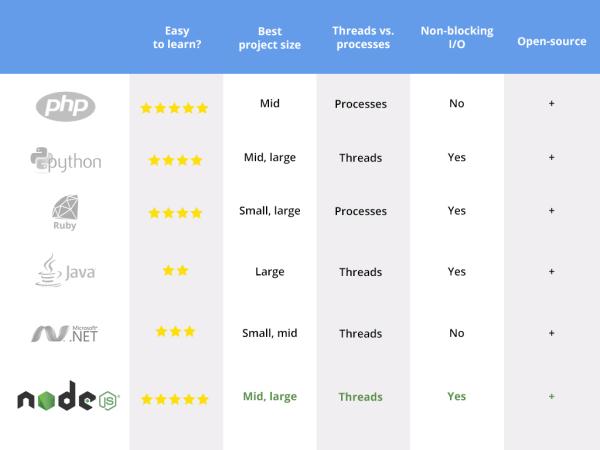
Task: Select the Microsoft .NET logo
Action: tap(65, 333)
